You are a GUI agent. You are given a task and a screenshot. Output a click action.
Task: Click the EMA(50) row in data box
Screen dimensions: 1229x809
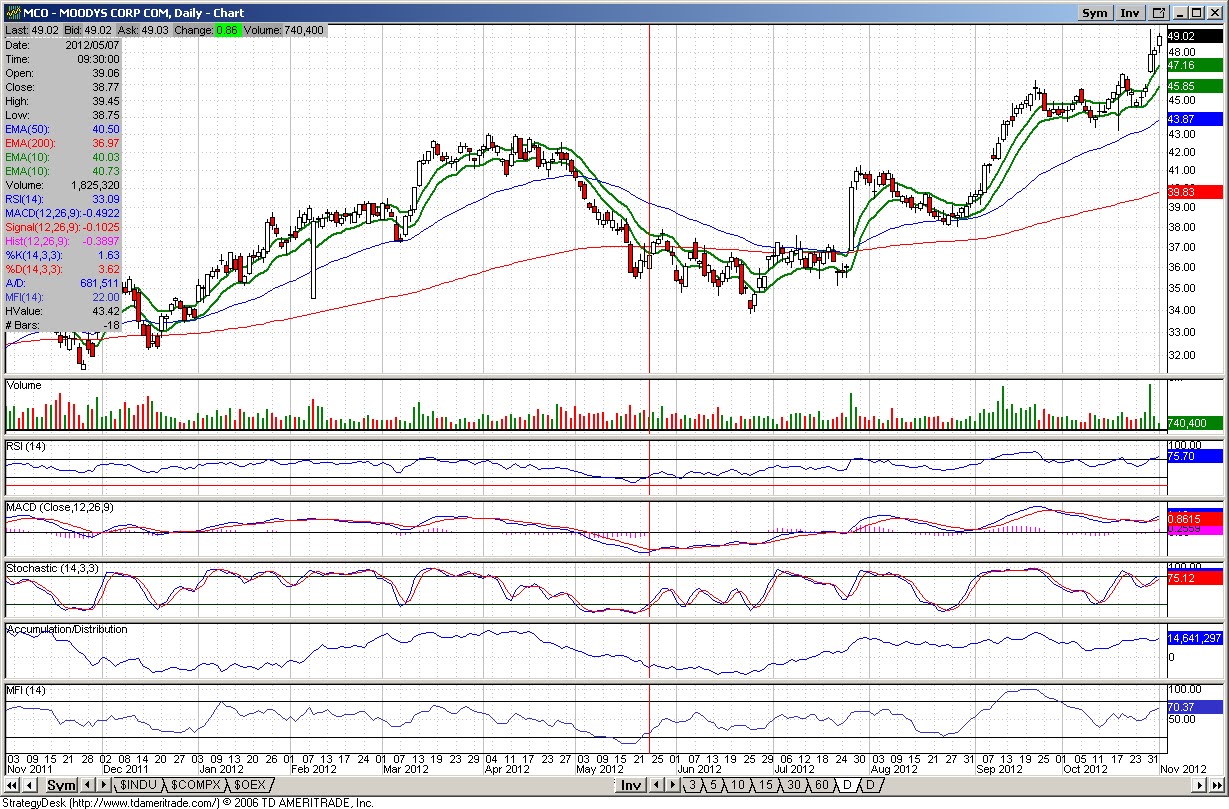pos(62,129)
